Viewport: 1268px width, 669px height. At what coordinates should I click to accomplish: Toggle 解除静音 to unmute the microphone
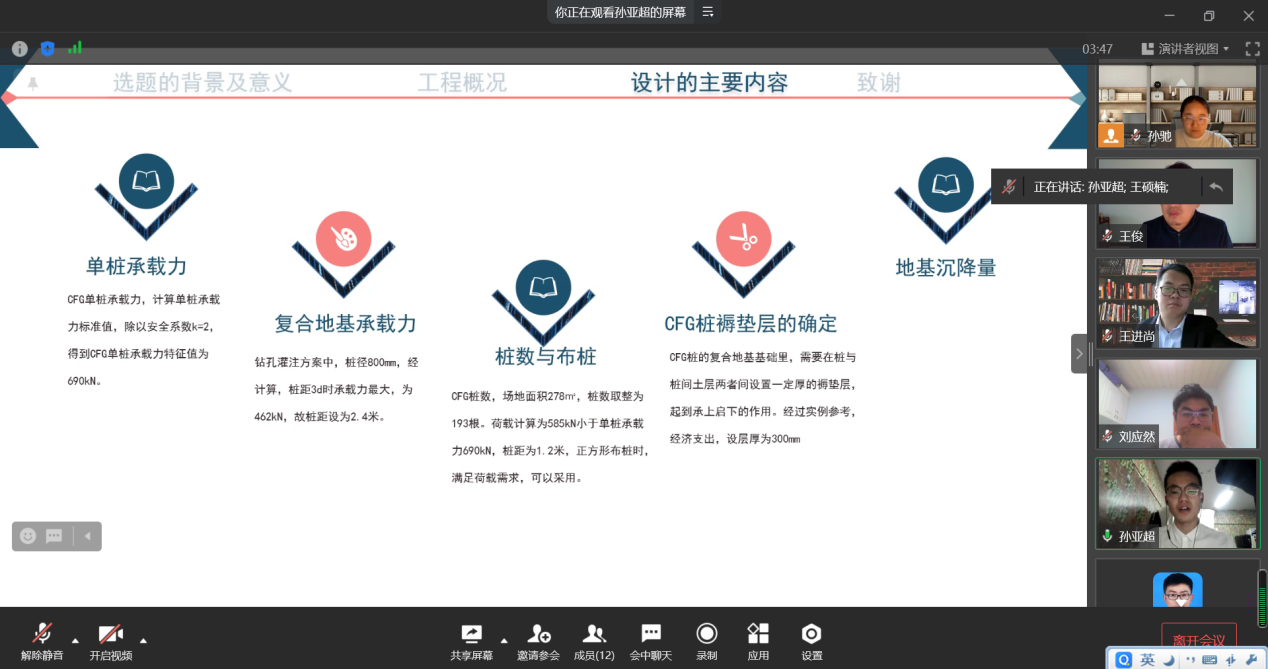tap(42, 641)
